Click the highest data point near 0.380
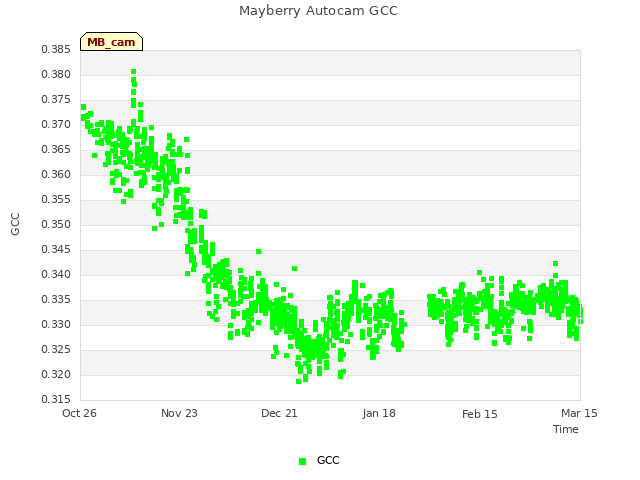 [133, 72]
